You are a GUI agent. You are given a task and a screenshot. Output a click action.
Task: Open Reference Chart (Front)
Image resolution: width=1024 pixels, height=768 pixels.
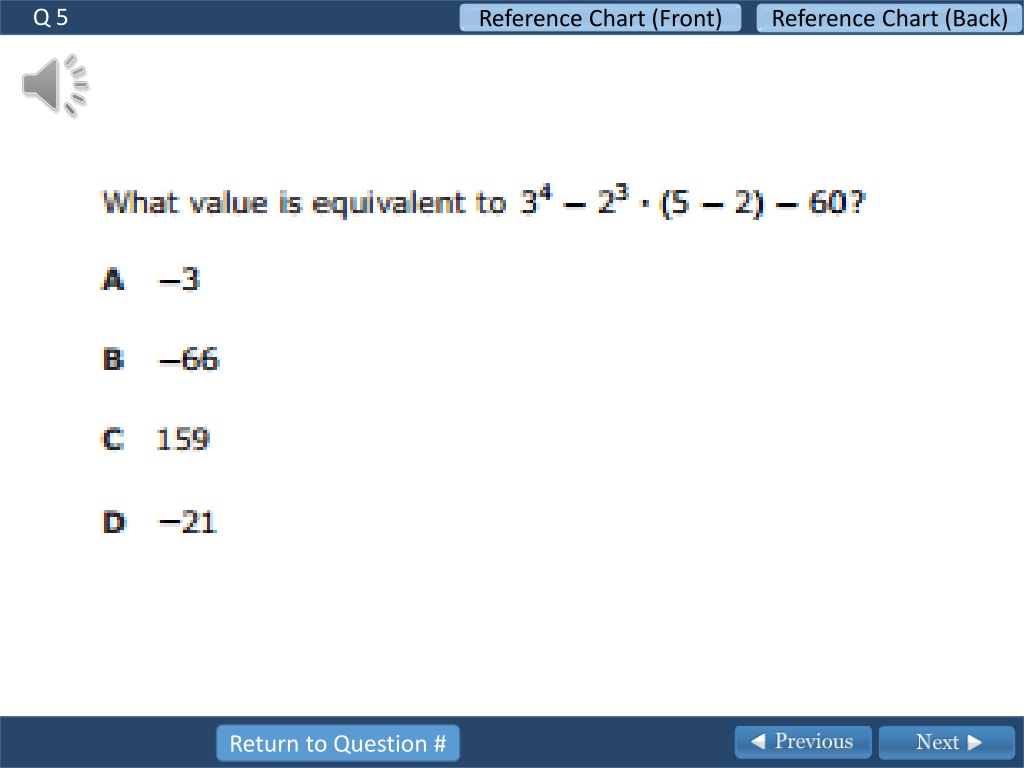[600, 18]
